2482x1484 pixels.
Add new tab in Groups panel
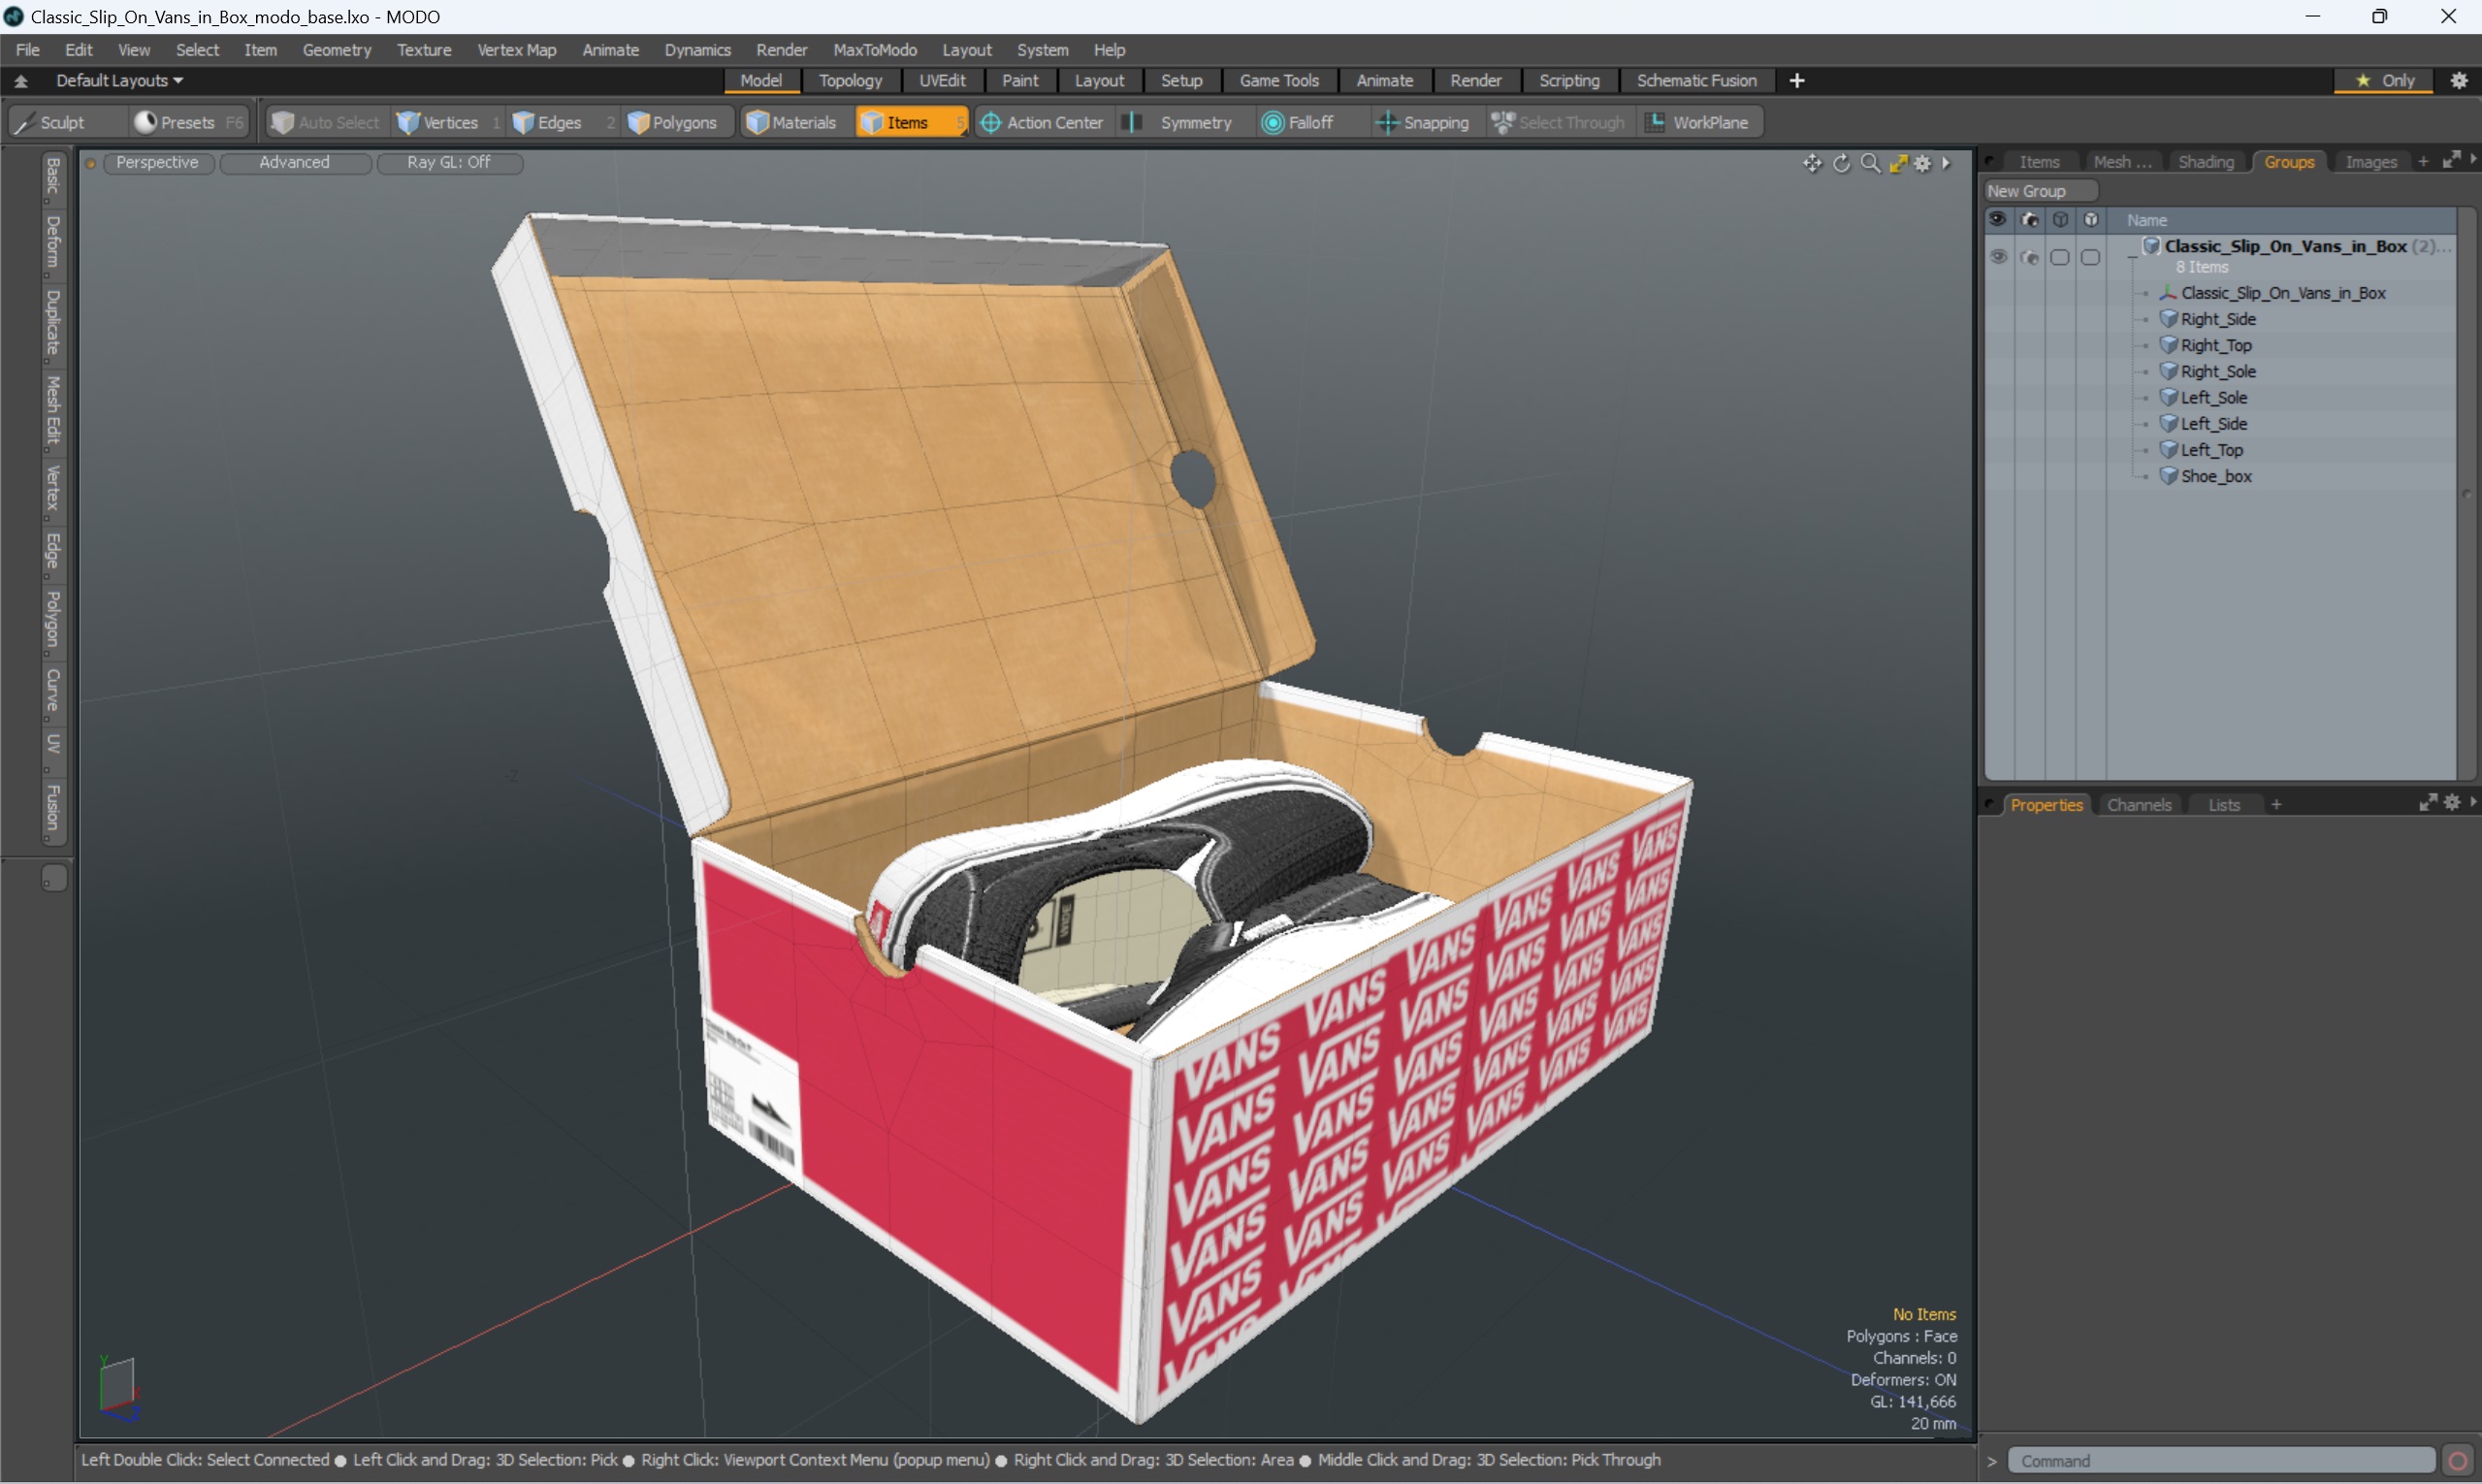(x=2422, y=161)
